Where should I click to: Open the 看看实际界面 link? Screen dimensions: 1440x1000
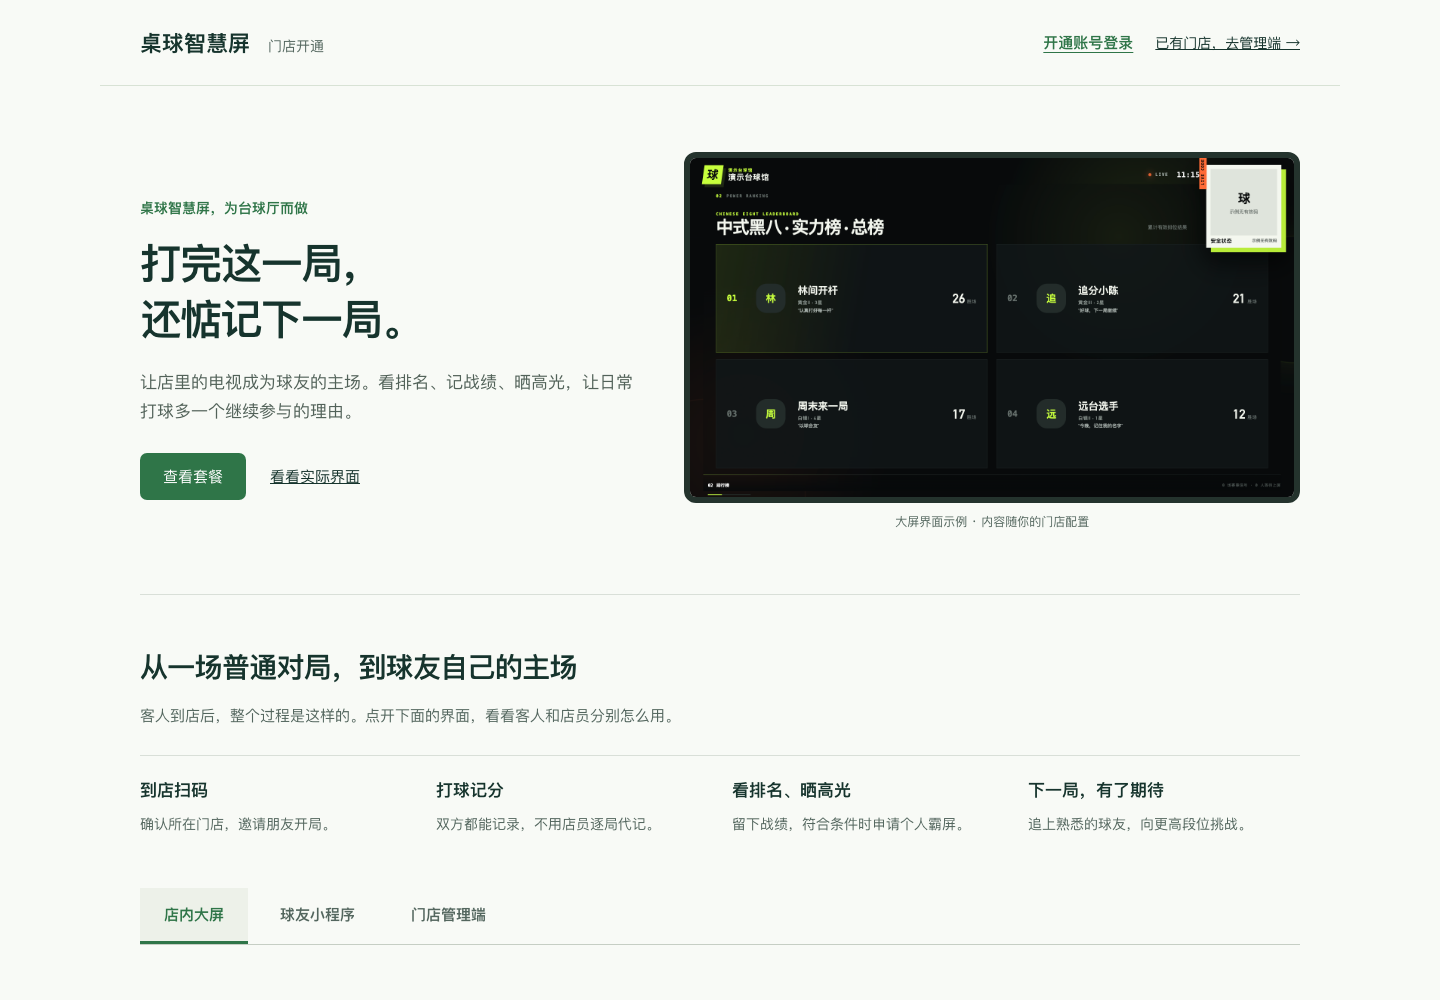click(x=315, y=477)
